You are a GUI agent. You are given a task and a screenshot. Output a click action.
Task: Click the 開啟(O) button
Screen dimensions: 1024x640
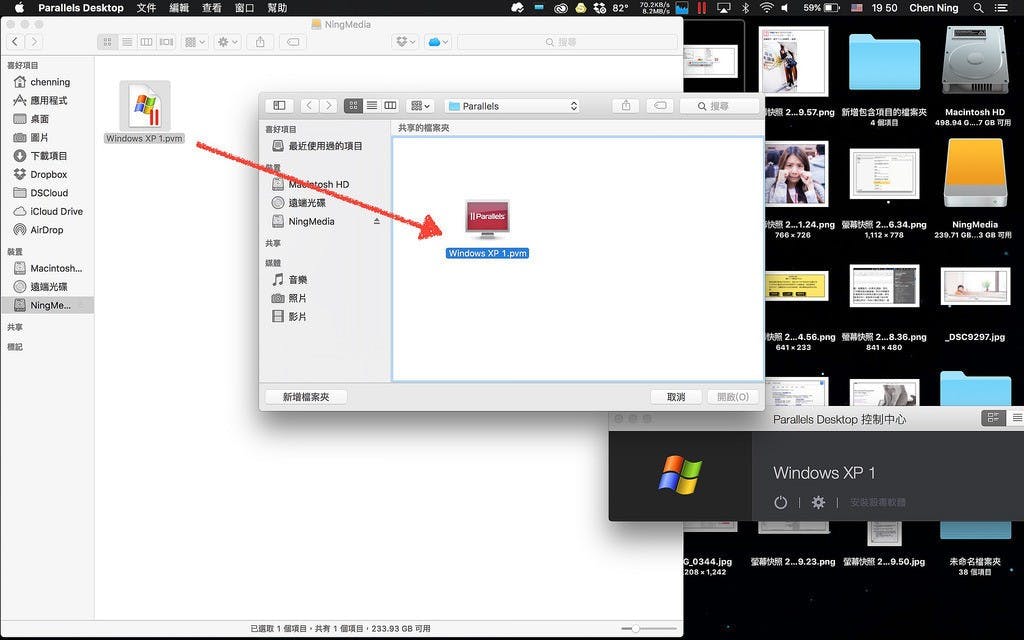tap(733, 396)
